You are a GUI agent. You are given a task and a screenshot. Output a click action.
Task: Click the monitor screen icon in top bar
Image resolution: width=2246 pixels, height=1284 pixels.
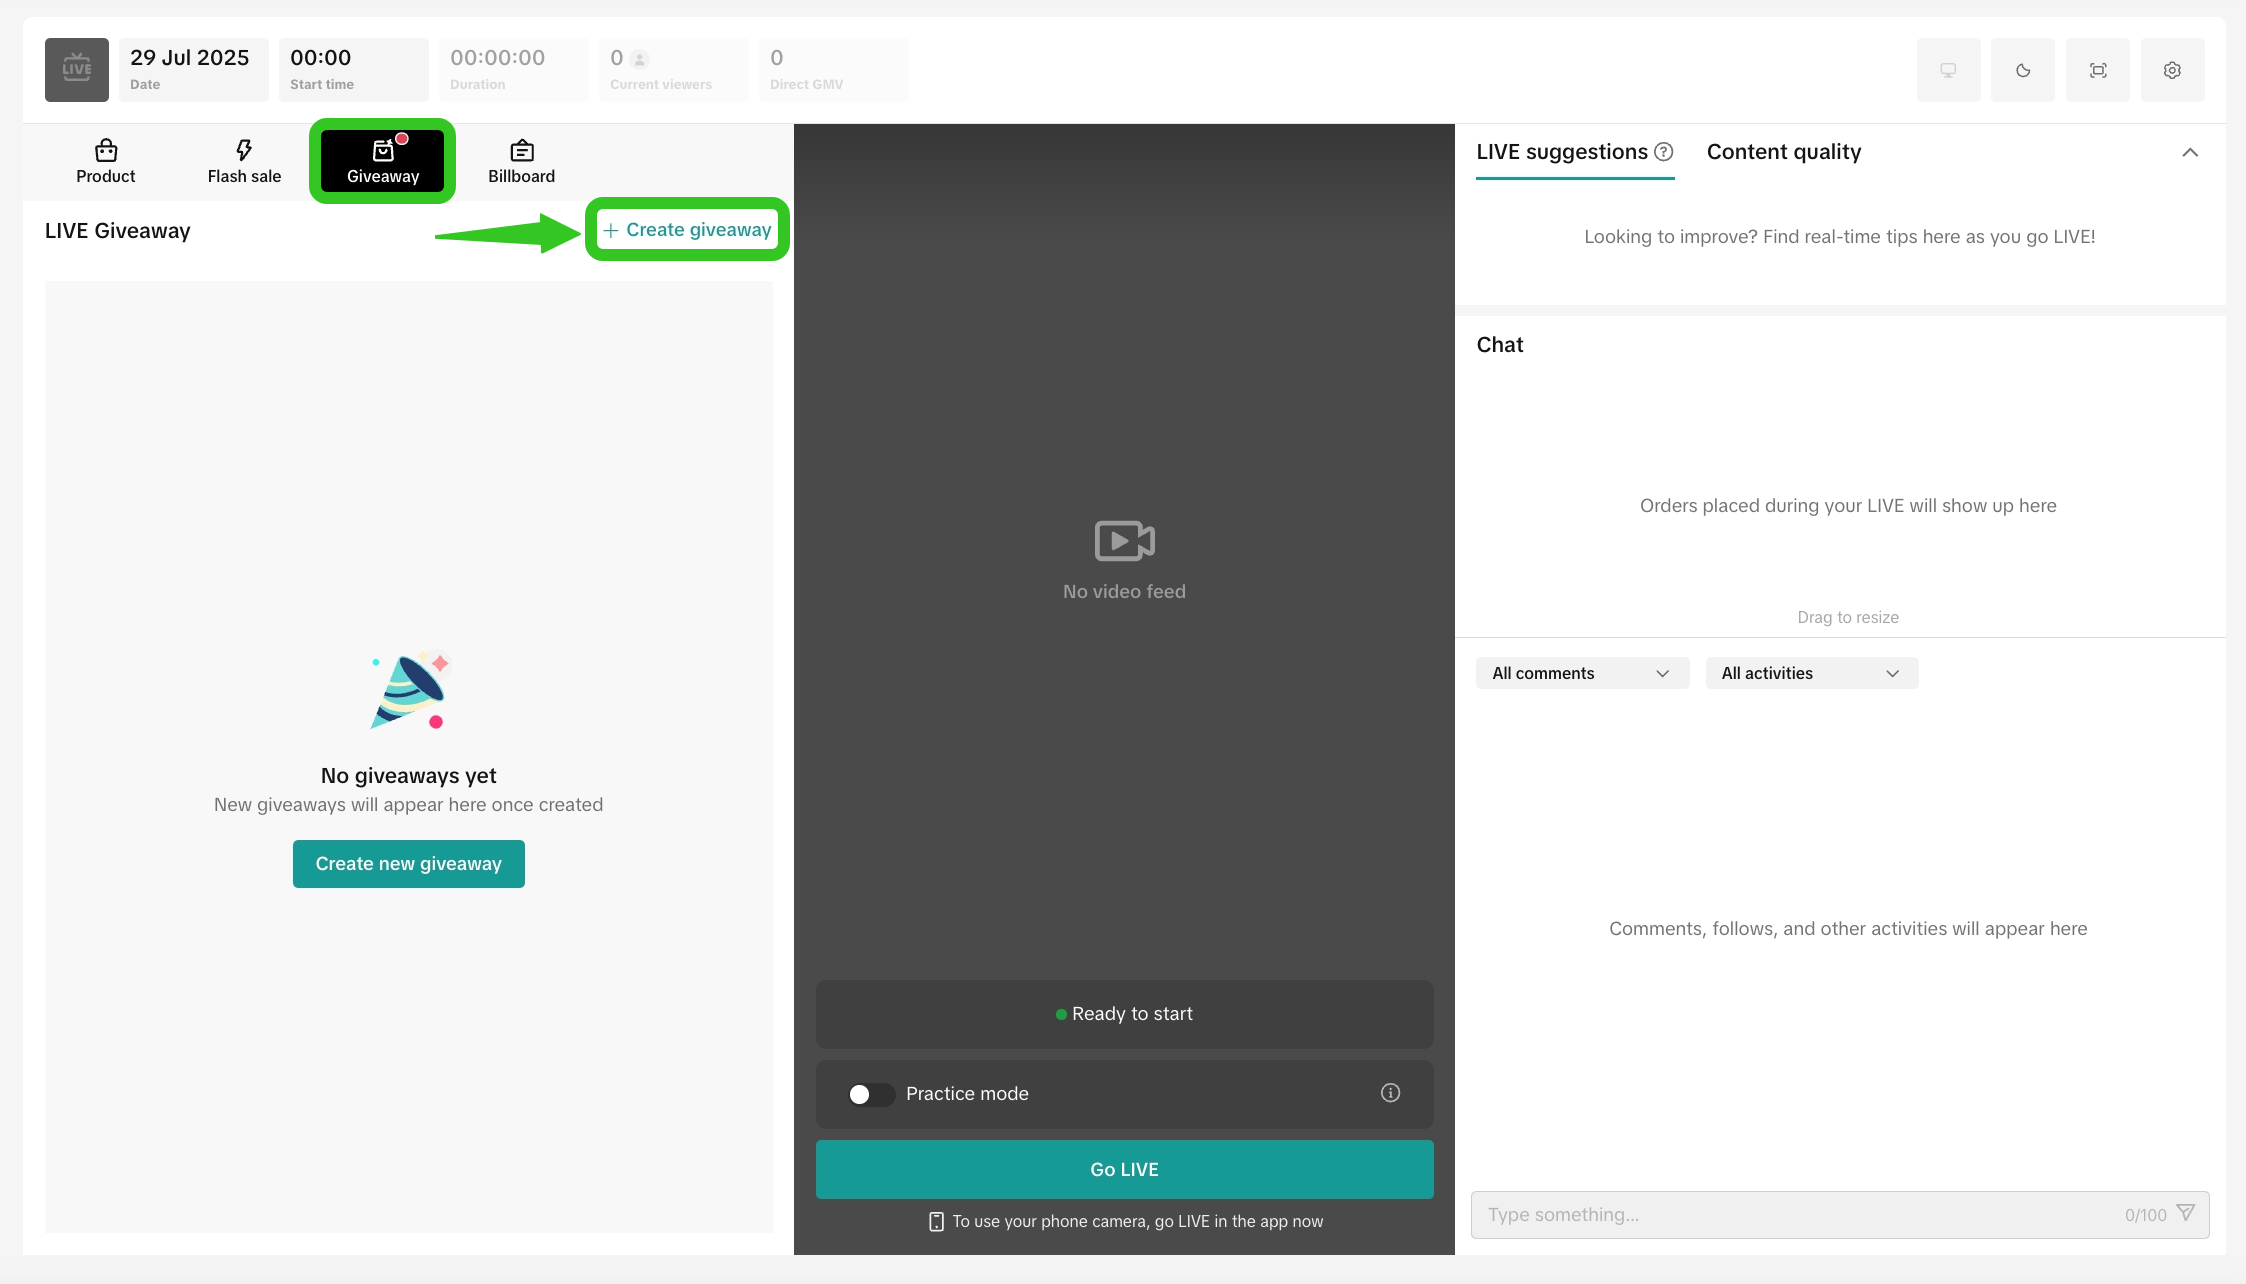(x=1948, y=70)
